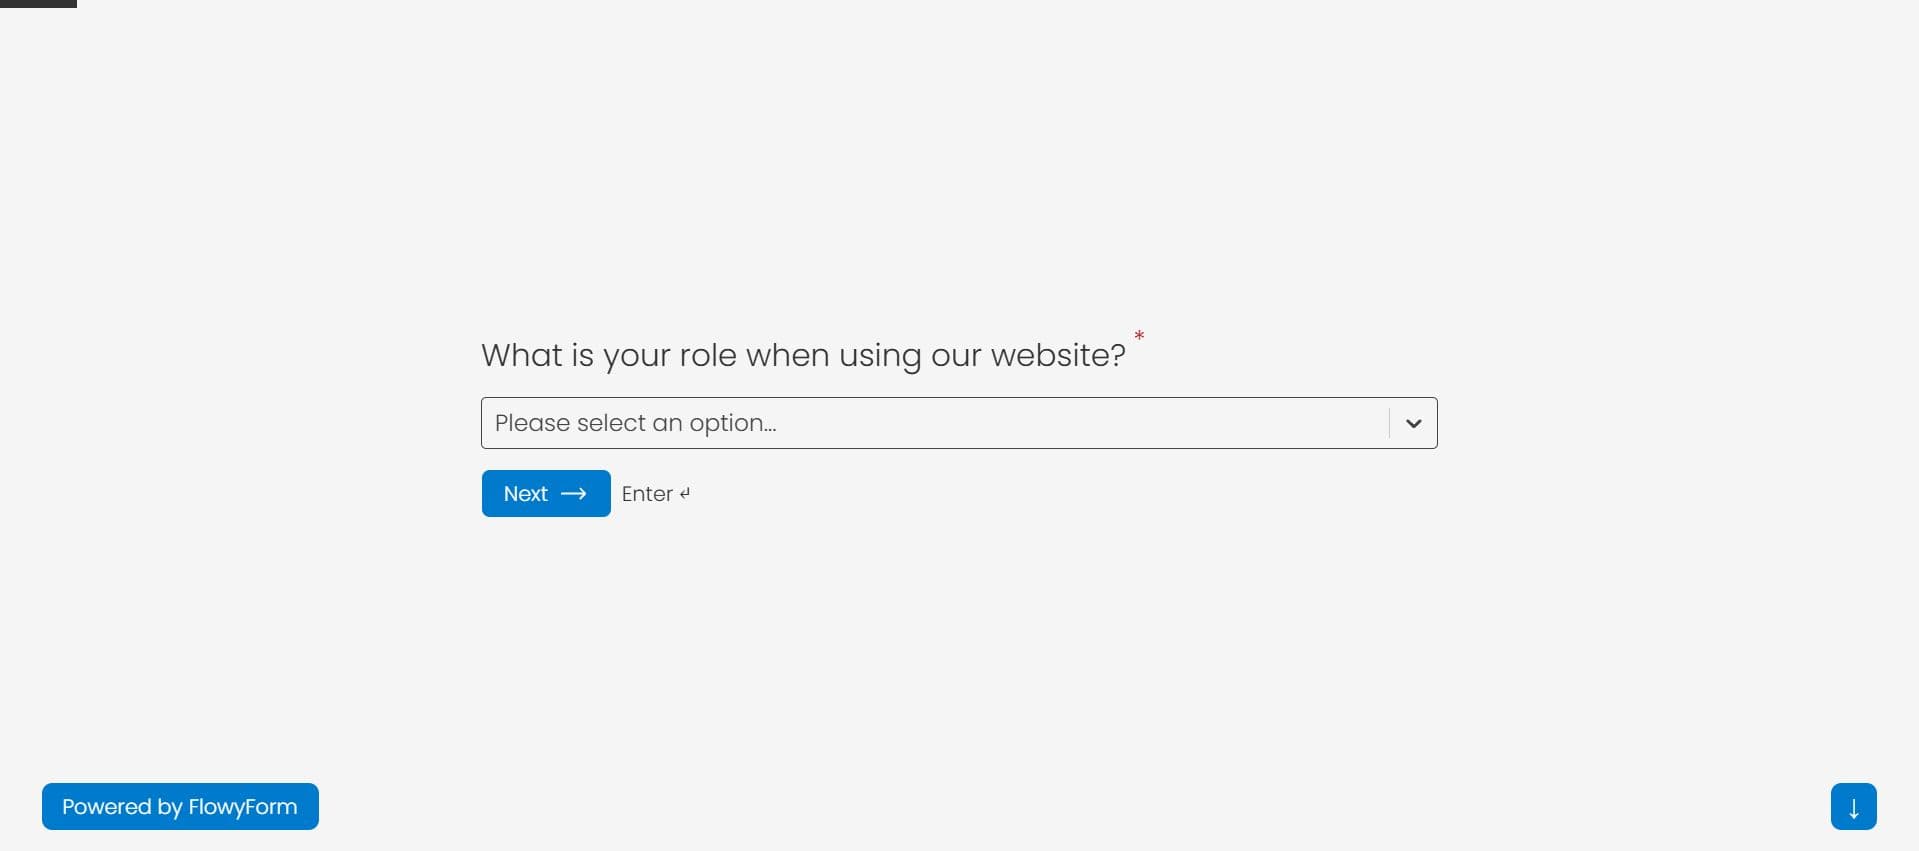The image size is (1919, 851).
Task: Click the downward caret in select box
Action: pyautogui.click(x=1413, y=423)
